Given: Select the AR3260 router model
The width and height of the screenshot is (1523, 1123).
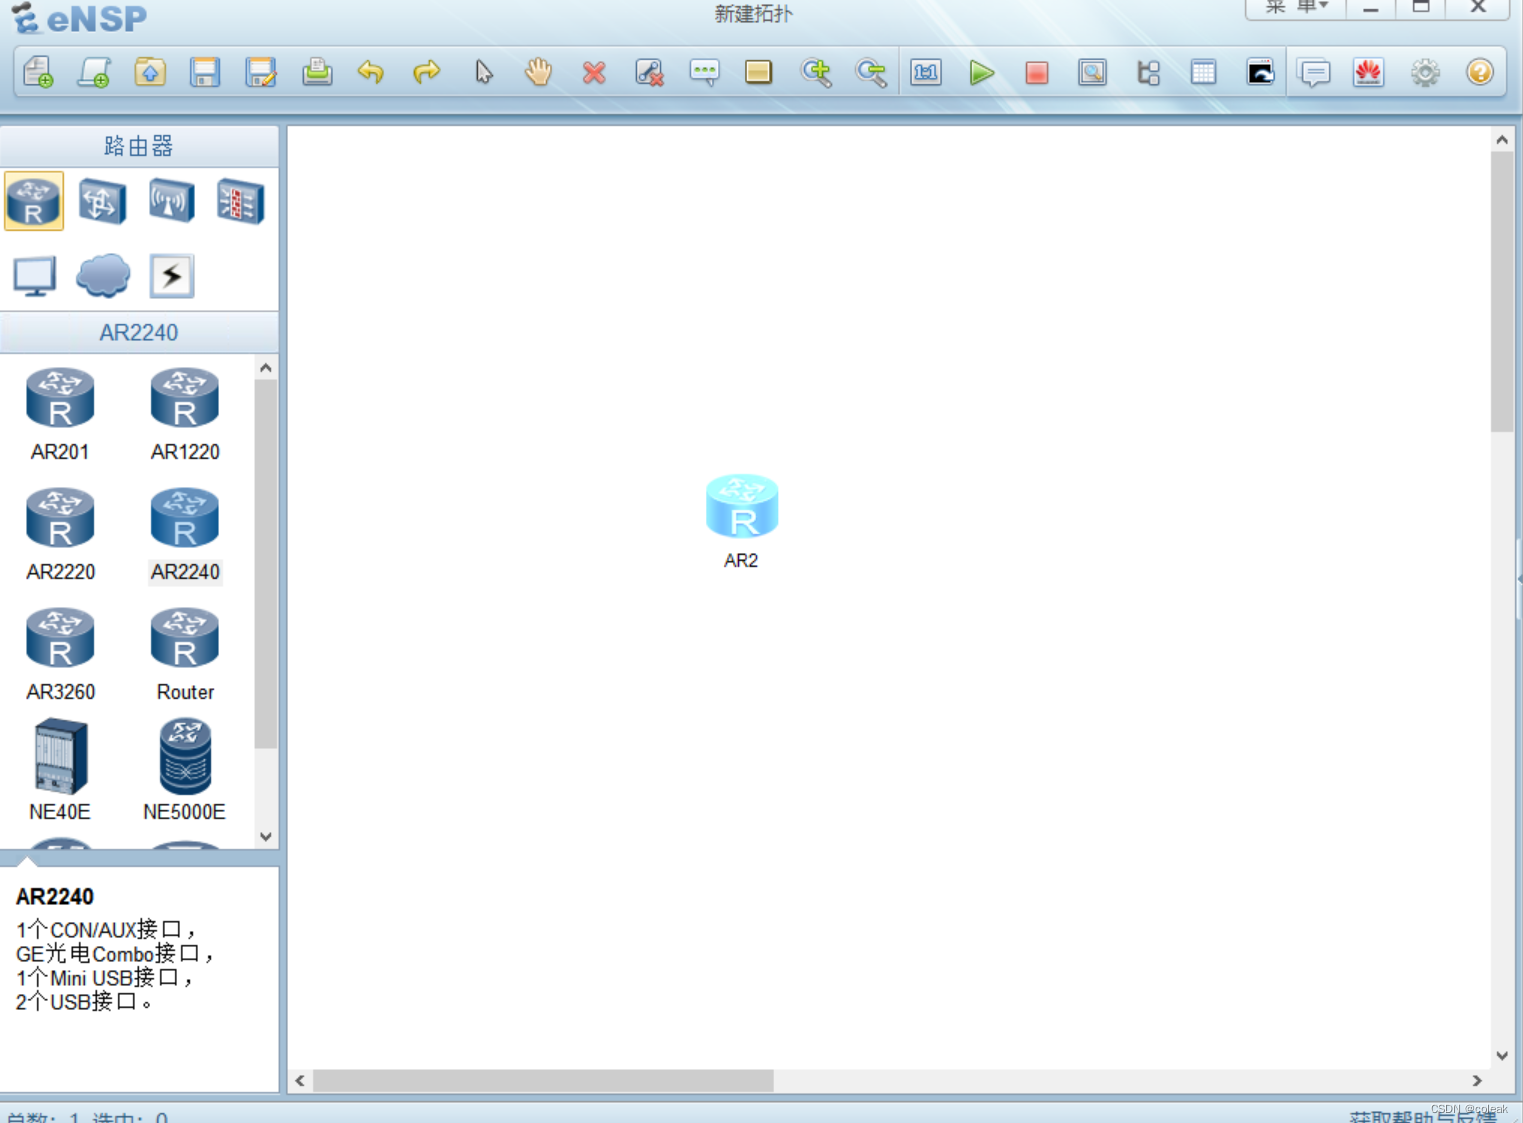Looking at the screenshot, I should pyautogui.click(x=61, y=654).
